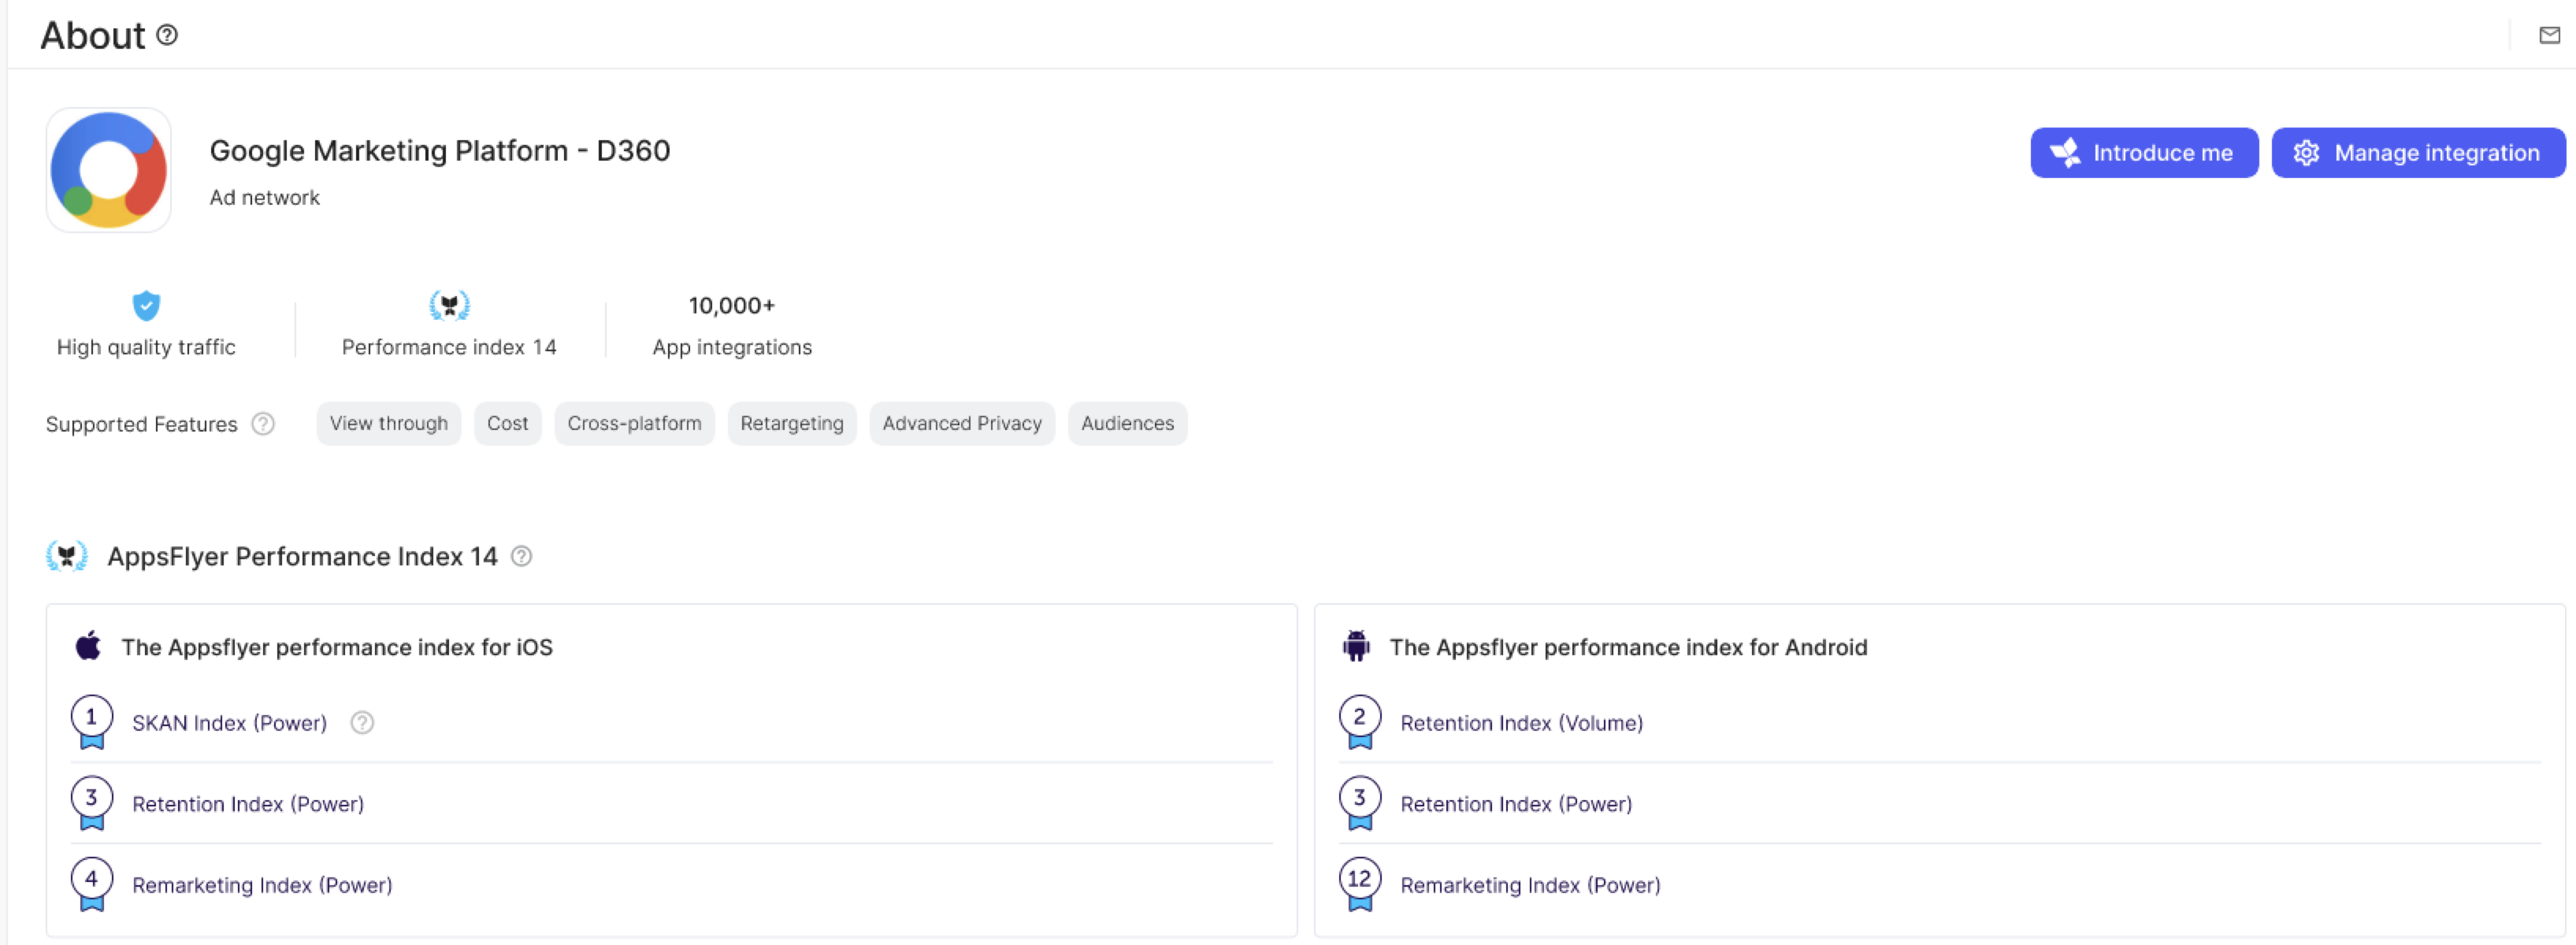Click the "Ad network" subtitle text
This screenshot has height=945, width=2576.
click(265, 198)
